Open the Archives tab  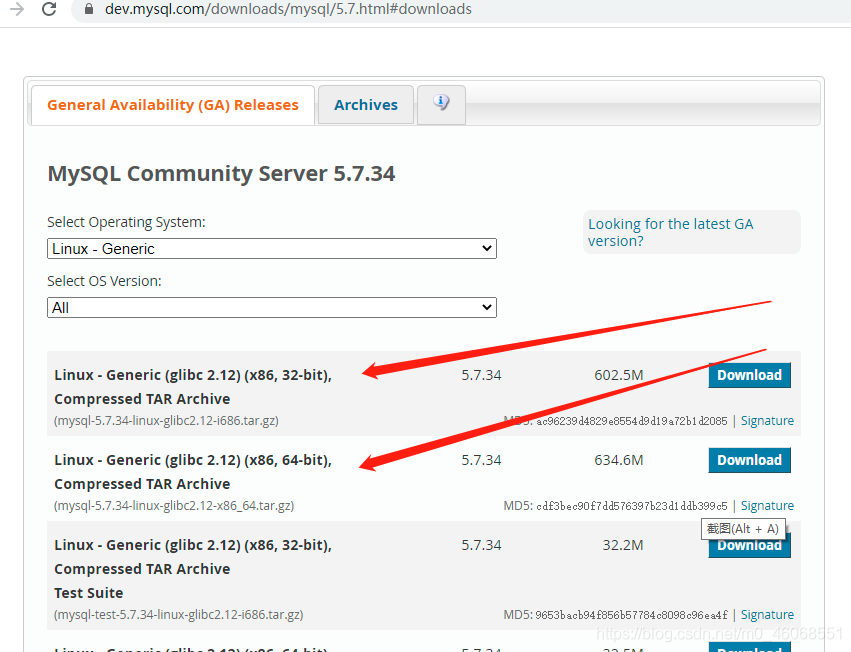366,105
